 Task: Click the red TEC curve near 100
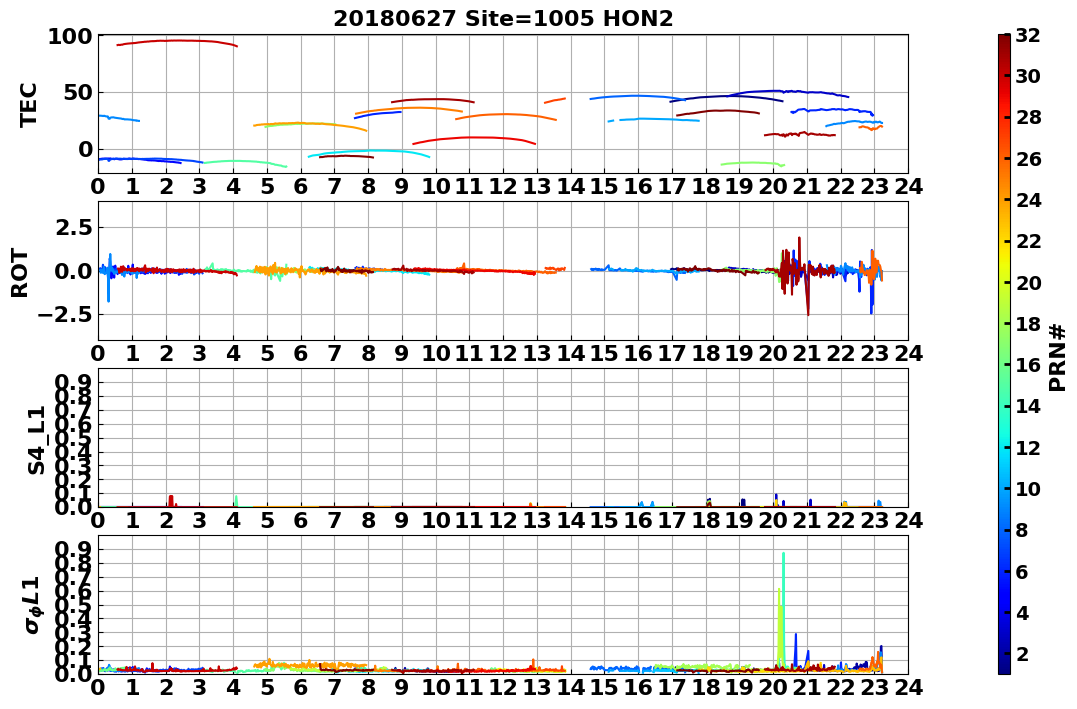click(177, 41)
